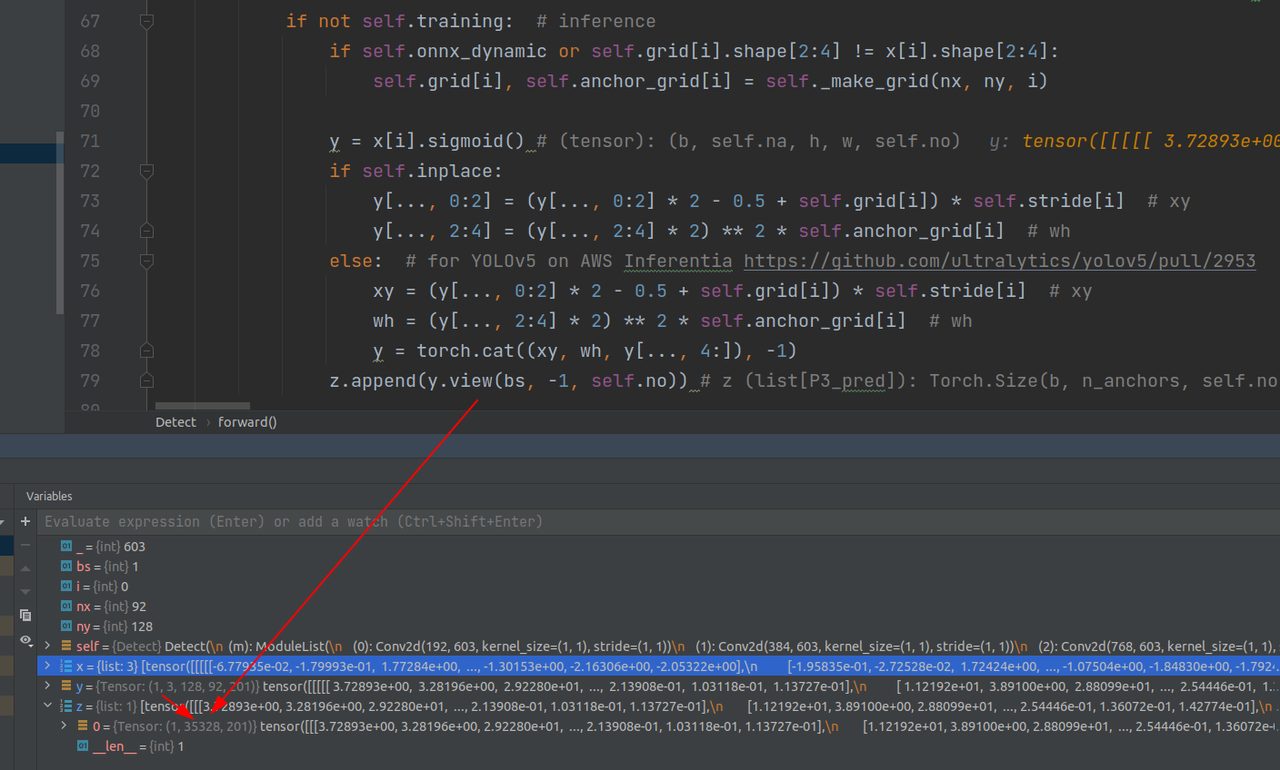The image size is (1280, 770).
Task: Collapse the z list variable
Action: 48,706
